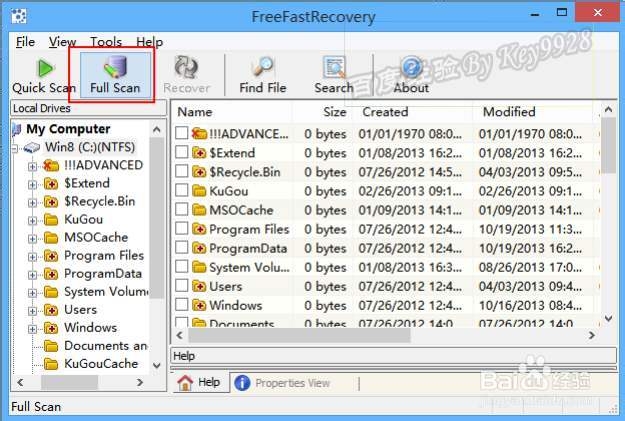This screenshot has width=625, height=421.
Task: Check the Program Files row checkbox
Action: (182, 228)
